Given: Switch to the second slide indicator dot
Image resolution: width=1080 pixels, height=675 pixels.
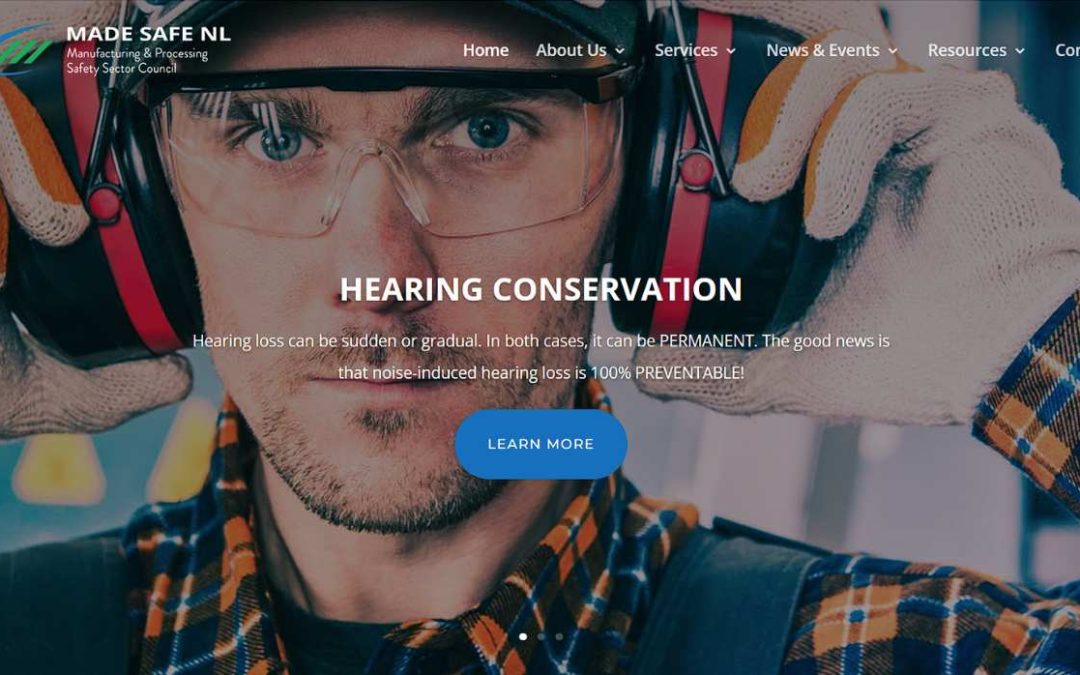Looking at the screenshot, I should [541, 636].
